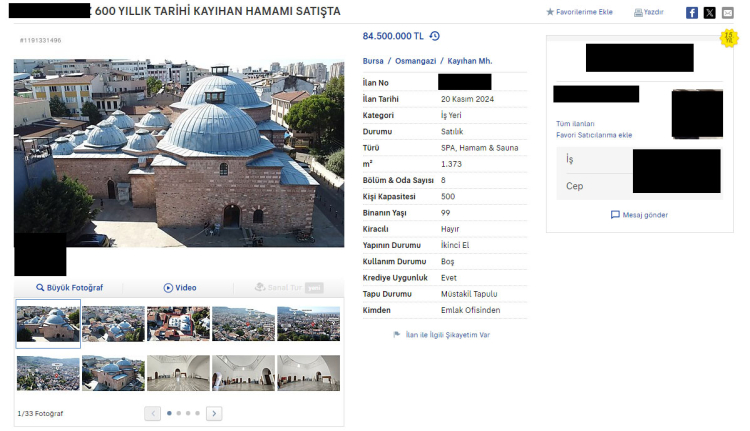Share listing by email envelope icon
Image resolution: width=750 pixels, height=431 pixels.
pyautogui.click(x=727, y=12)
